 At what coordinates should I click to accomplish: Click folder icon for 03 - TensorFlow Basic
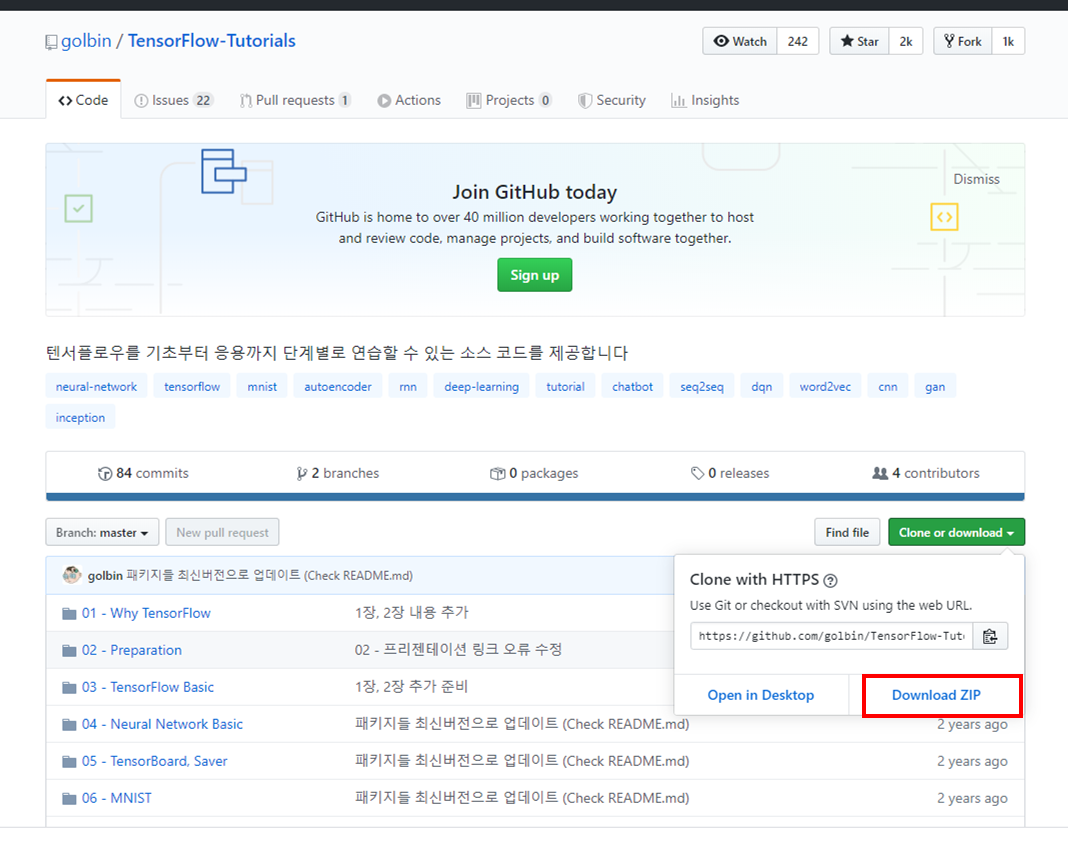[x=69, y=687]
